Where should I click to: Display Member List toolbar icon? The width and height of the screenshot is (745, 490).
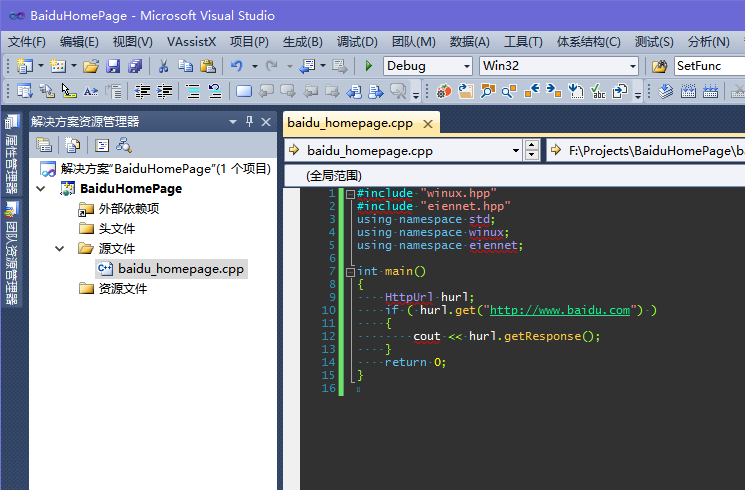[x=25, y=91]
